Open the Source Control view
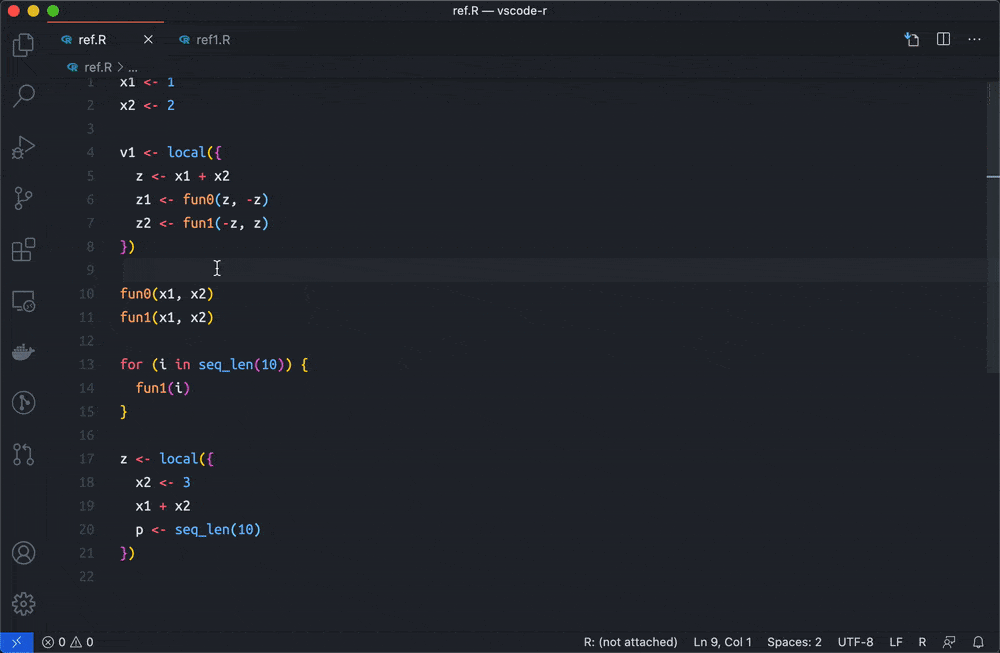Image resolution: width=1000 pixels, height=653 pixels. (24, 198)
